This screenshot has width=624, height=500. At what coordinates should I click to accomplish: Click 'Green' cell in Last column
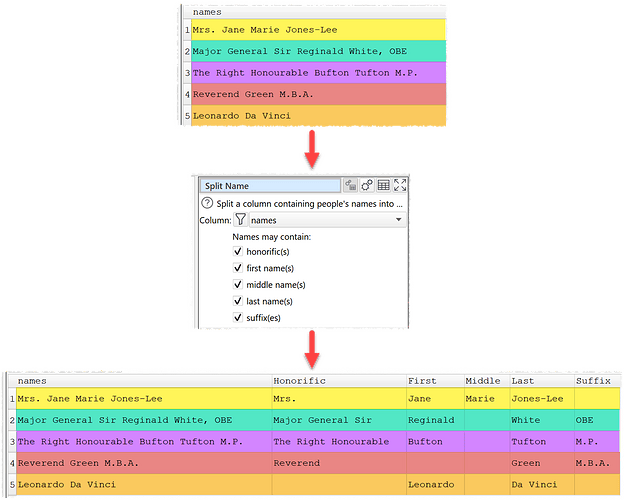(x=542, y=463)
